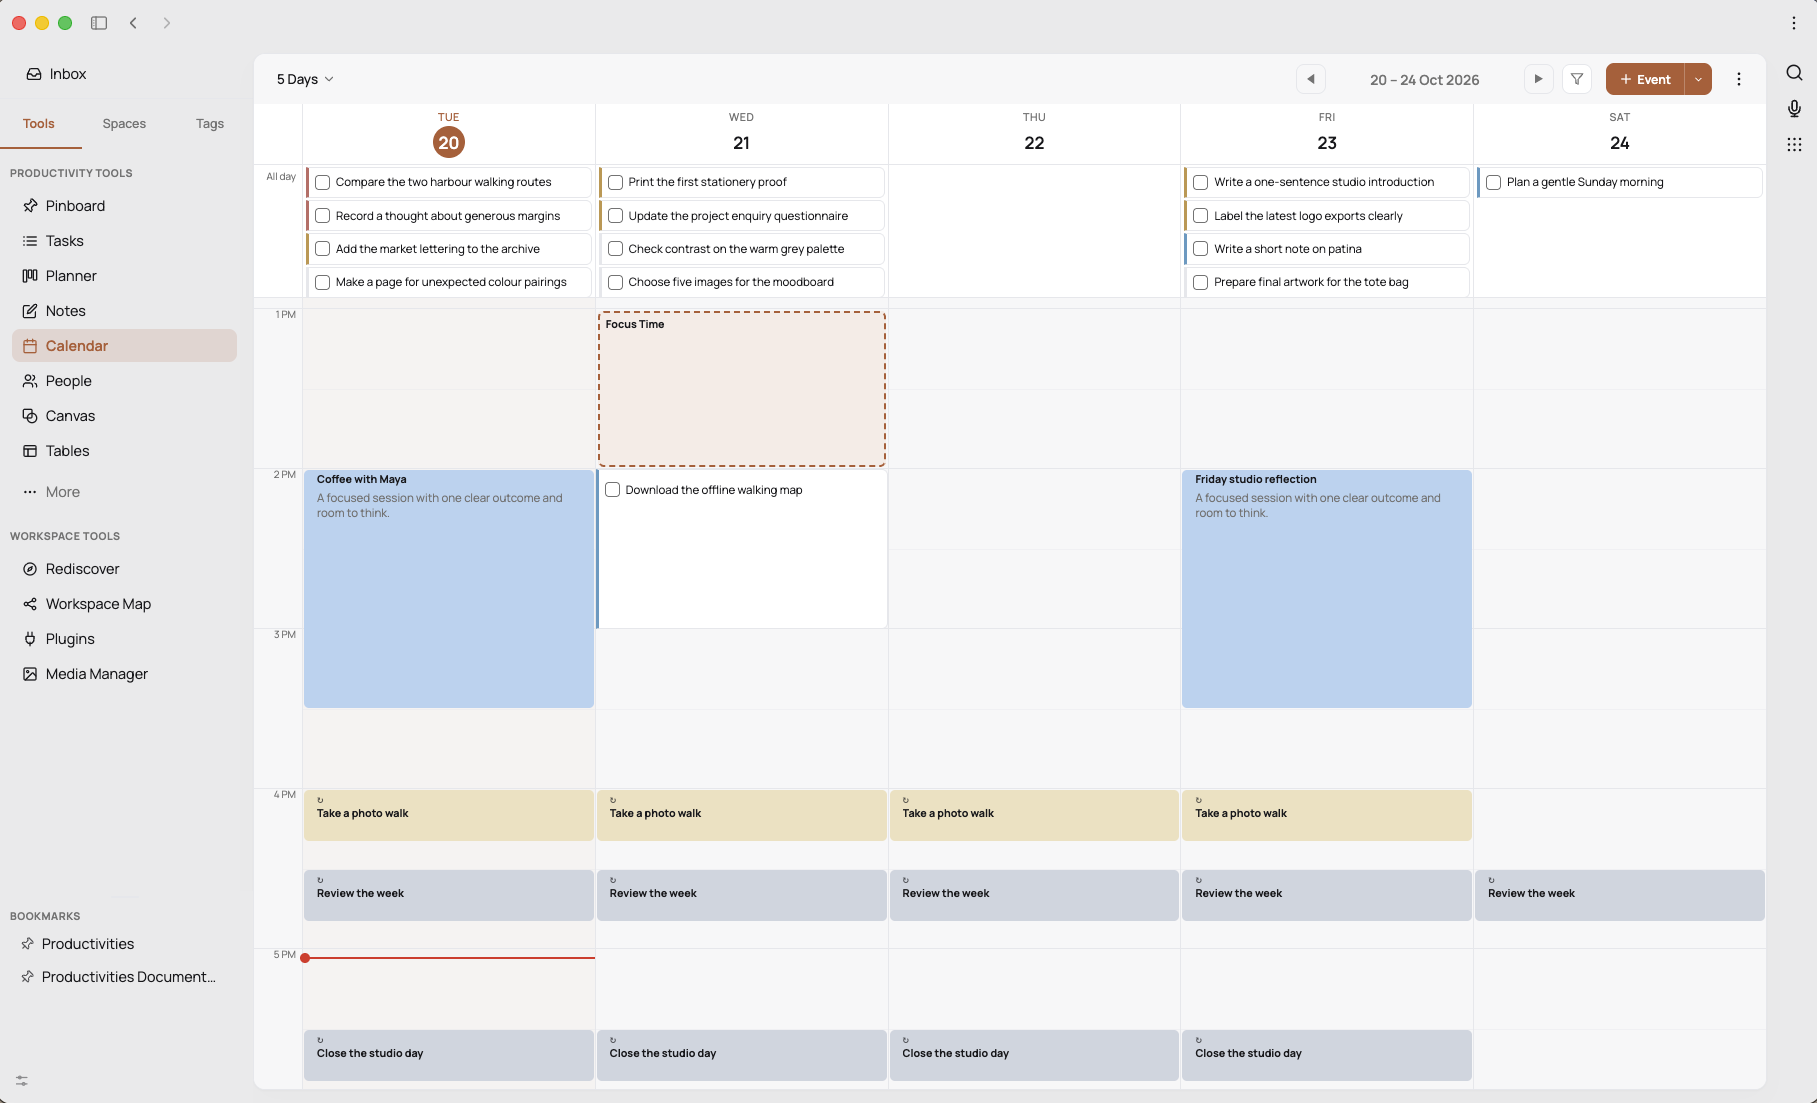The image size is (1817, 1103).
Task: Open the calendar filter funnel
Action: [x=1577, y=79]
